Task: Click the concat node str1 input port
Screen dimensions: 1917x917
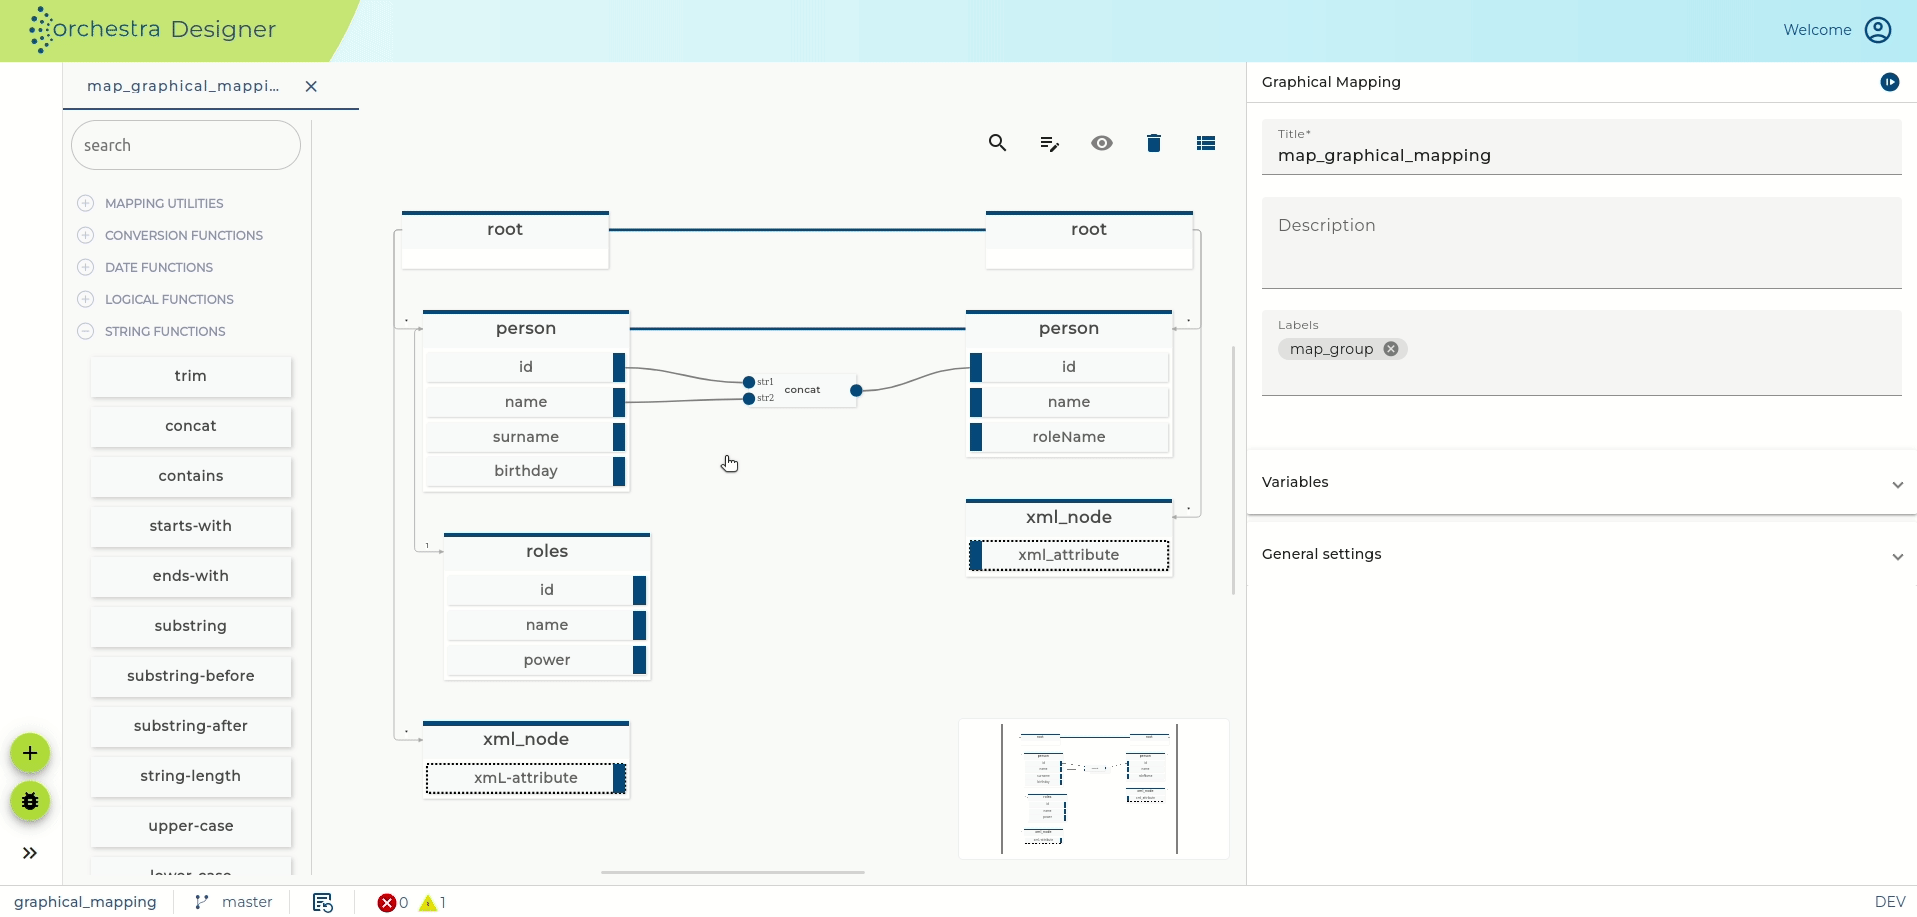Action: click(749, 382)
